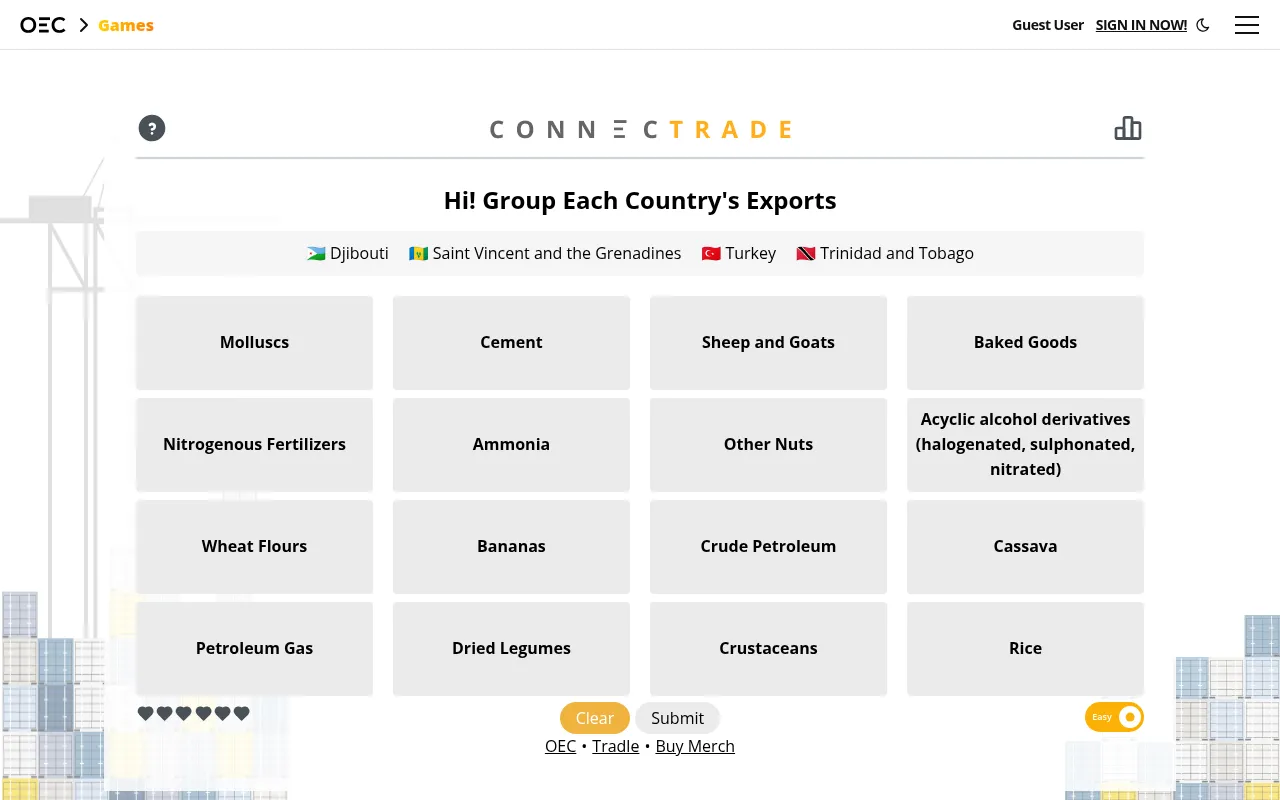1280x800 pixels.
Task: Open the statistics bar chart icon
Action: pos(1128,128)
